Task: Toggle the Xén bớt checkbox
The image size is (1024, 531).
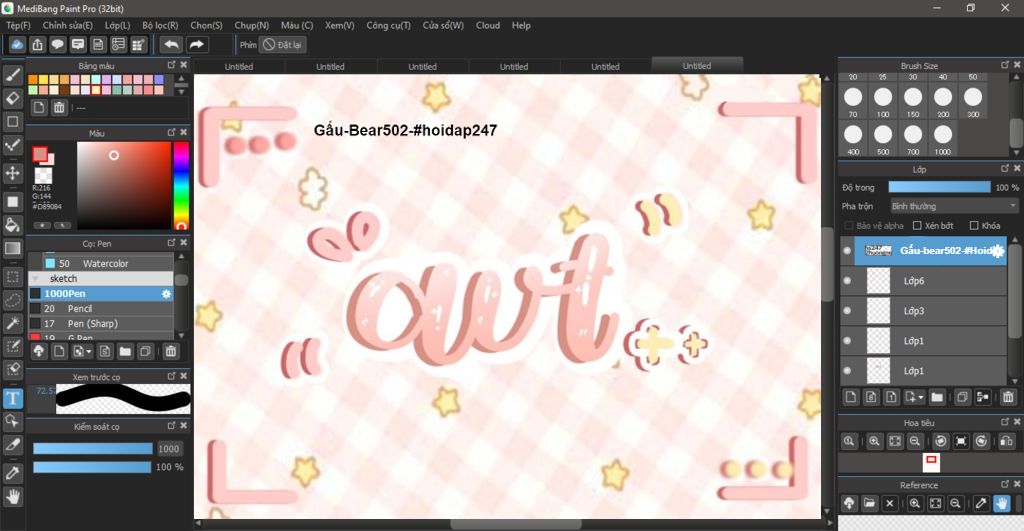Action: click(x=917, y=225)
